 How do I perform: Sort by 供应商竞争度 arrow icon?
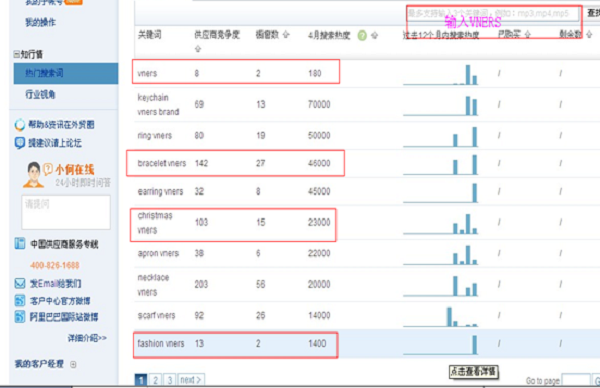point(198,49)
